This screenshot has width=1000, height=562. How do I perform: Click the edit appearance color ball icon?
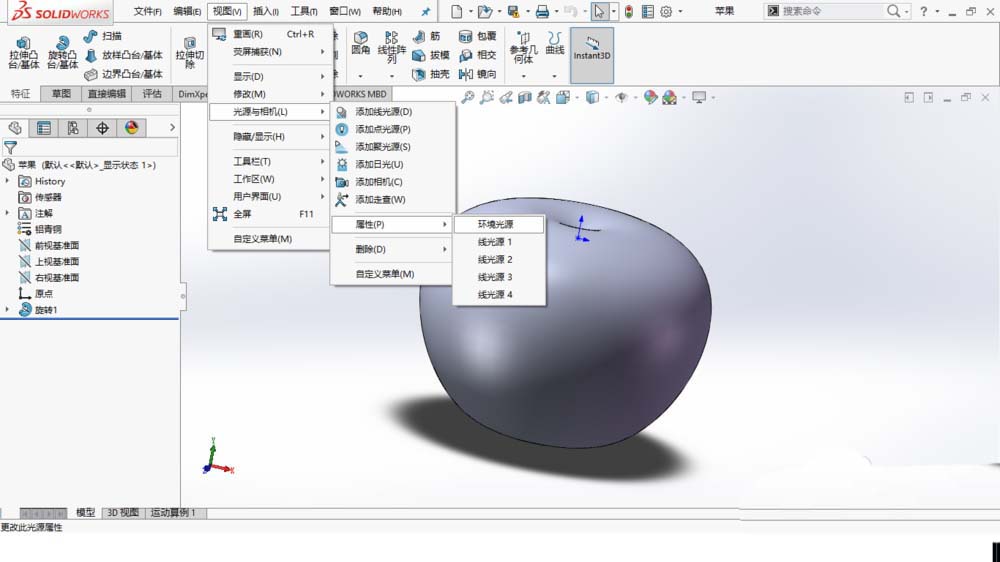tap(650, 98)
